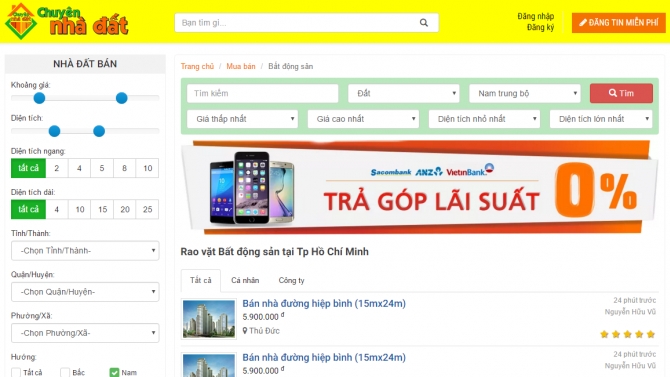The width and height of the screenshot is (670, 377).
Task: Check the Tất cả direction checkbox
Action: click(16, 372)
